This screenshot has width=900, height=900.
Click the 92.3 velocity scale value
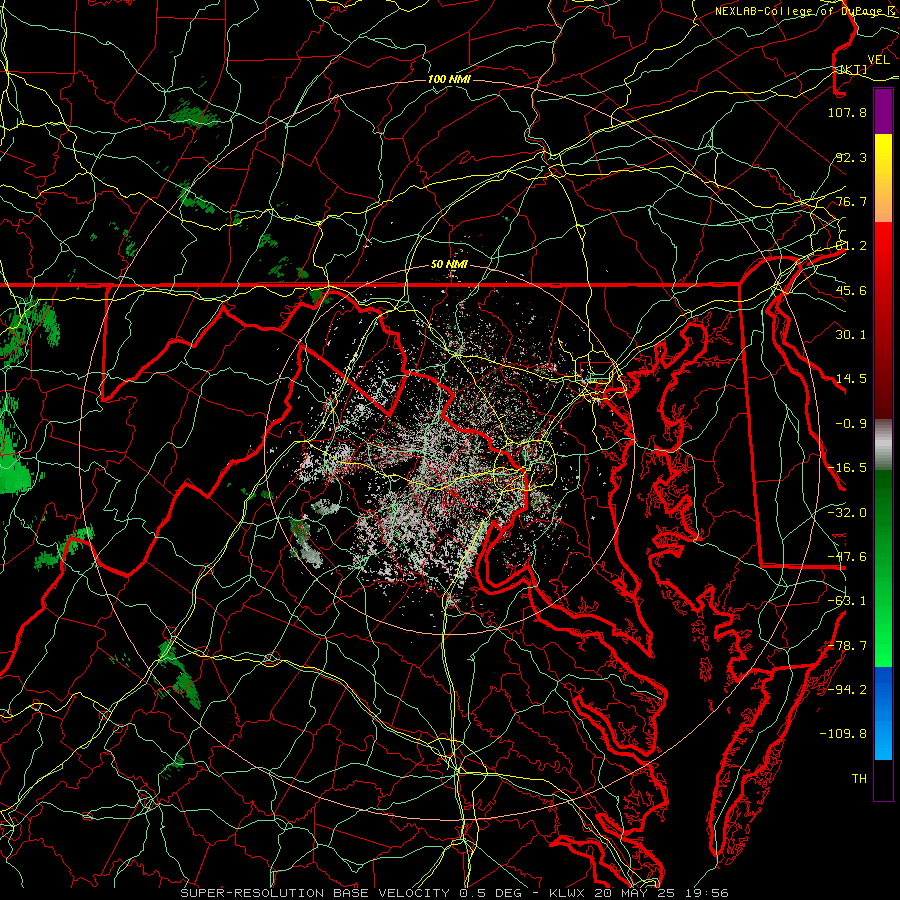click(x=851, y=157)
